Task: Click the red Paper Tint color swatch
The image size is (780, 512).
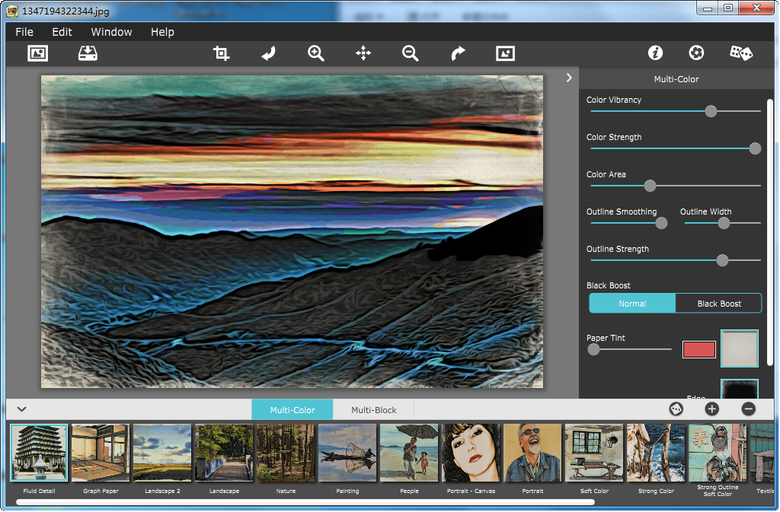Action: (699, 349)
